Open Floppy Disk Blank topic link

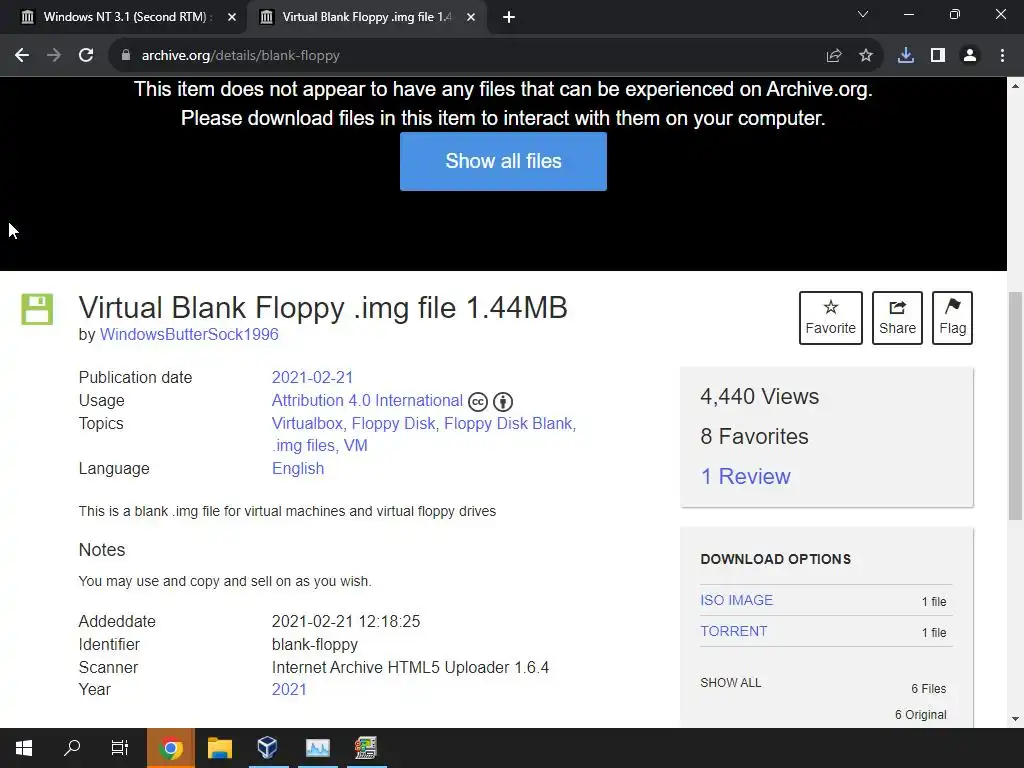[508, 423]
